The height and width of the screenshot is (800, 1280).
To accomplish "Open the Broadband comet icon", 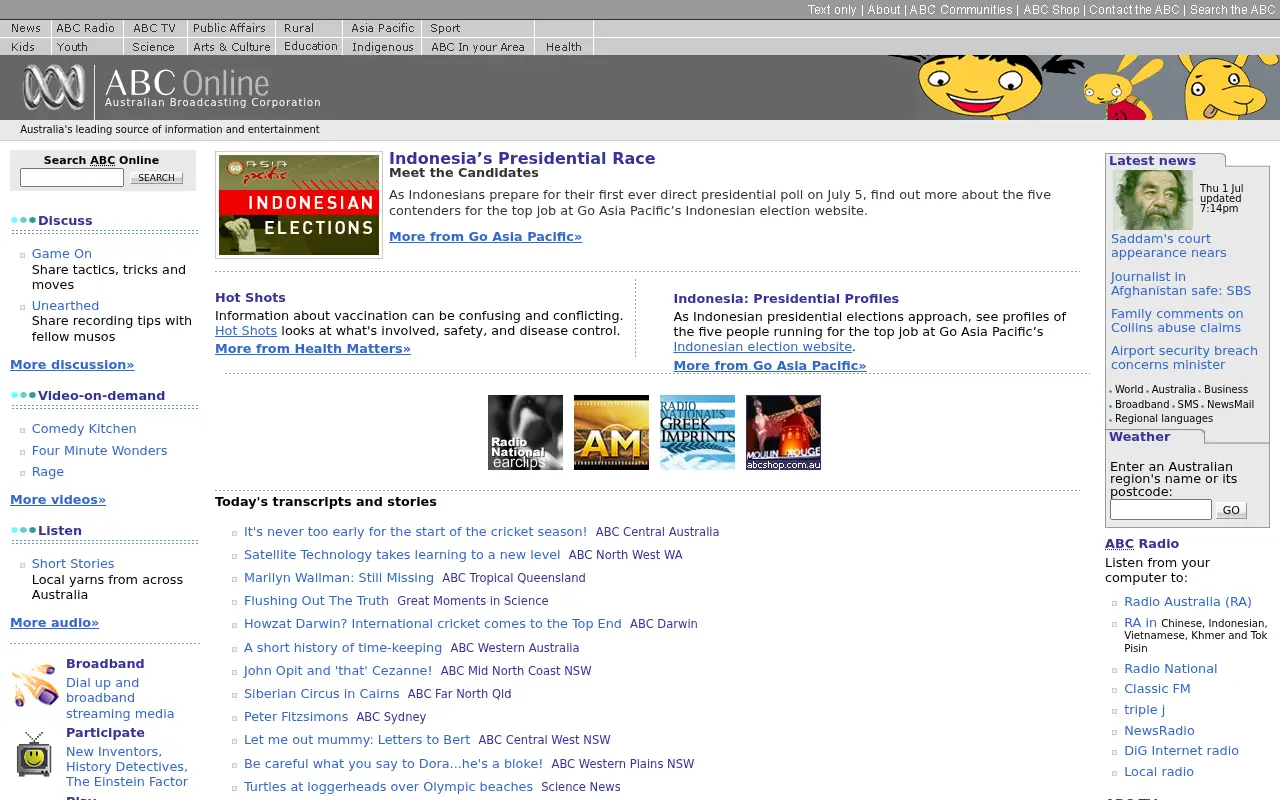I will [x=35, y=686].
